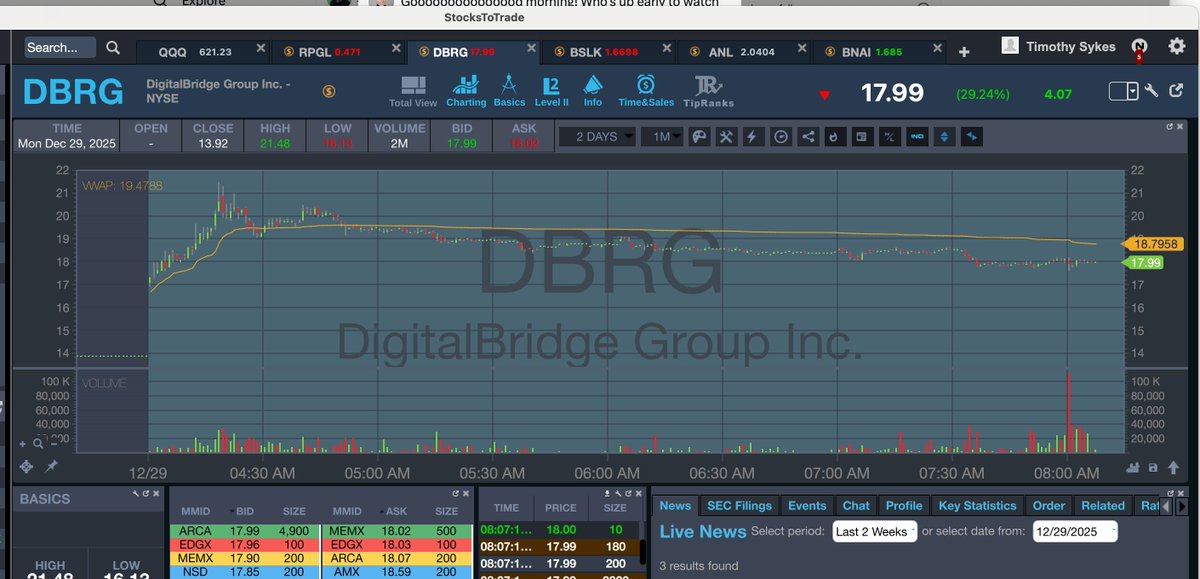
Task: Toggle the pin icon under chart
Action: click(51, 466)
